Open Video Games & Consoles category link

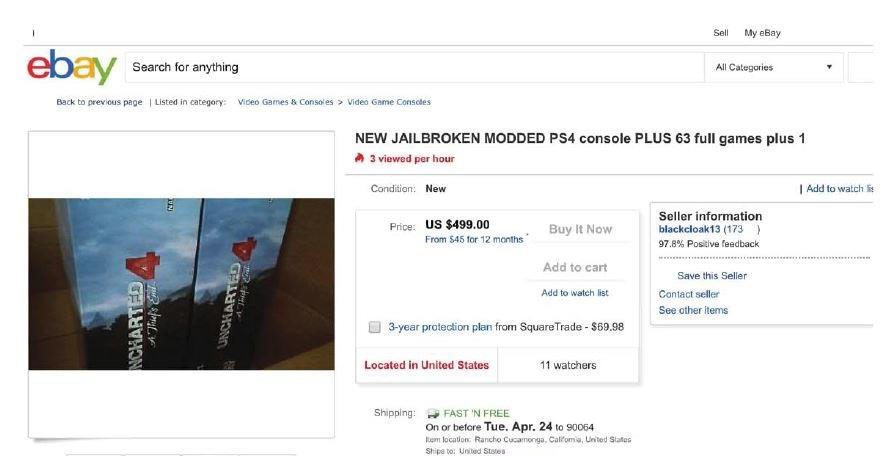click(x=285, y=102)
